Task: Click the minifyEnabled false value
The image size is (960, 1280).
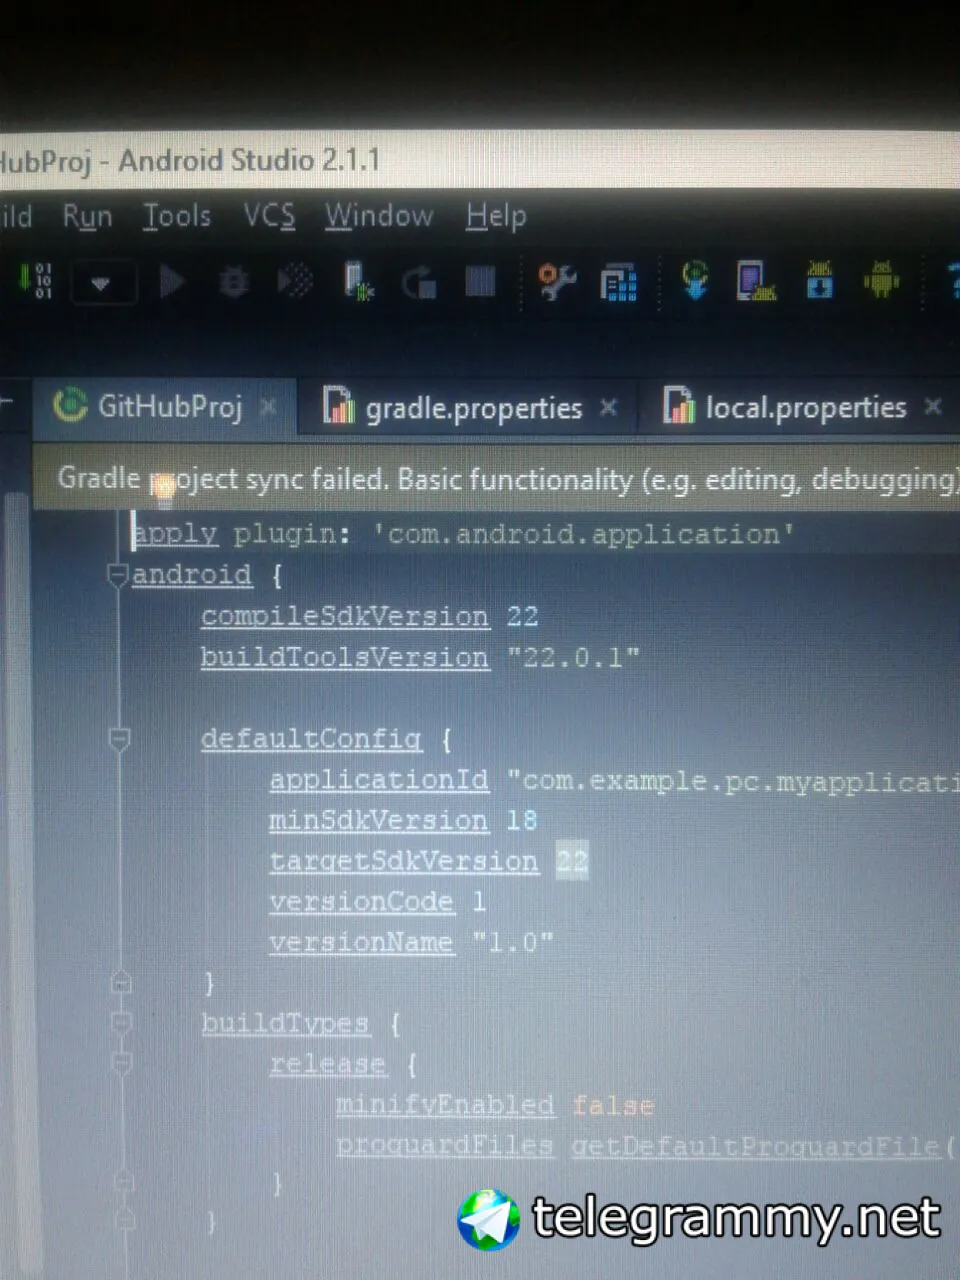Action: pyautogui.click(x=613, y=1105)
